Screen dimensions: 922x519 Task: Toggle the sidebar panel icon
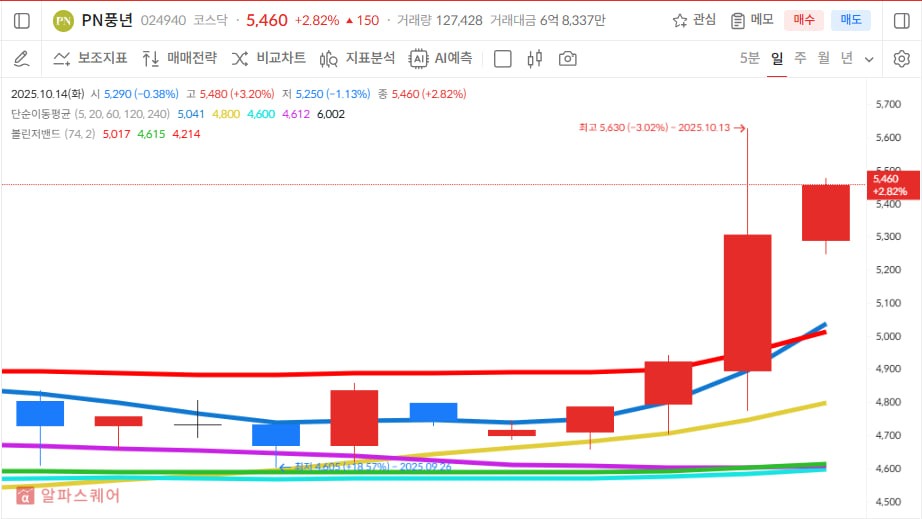(x=22, y=20)
